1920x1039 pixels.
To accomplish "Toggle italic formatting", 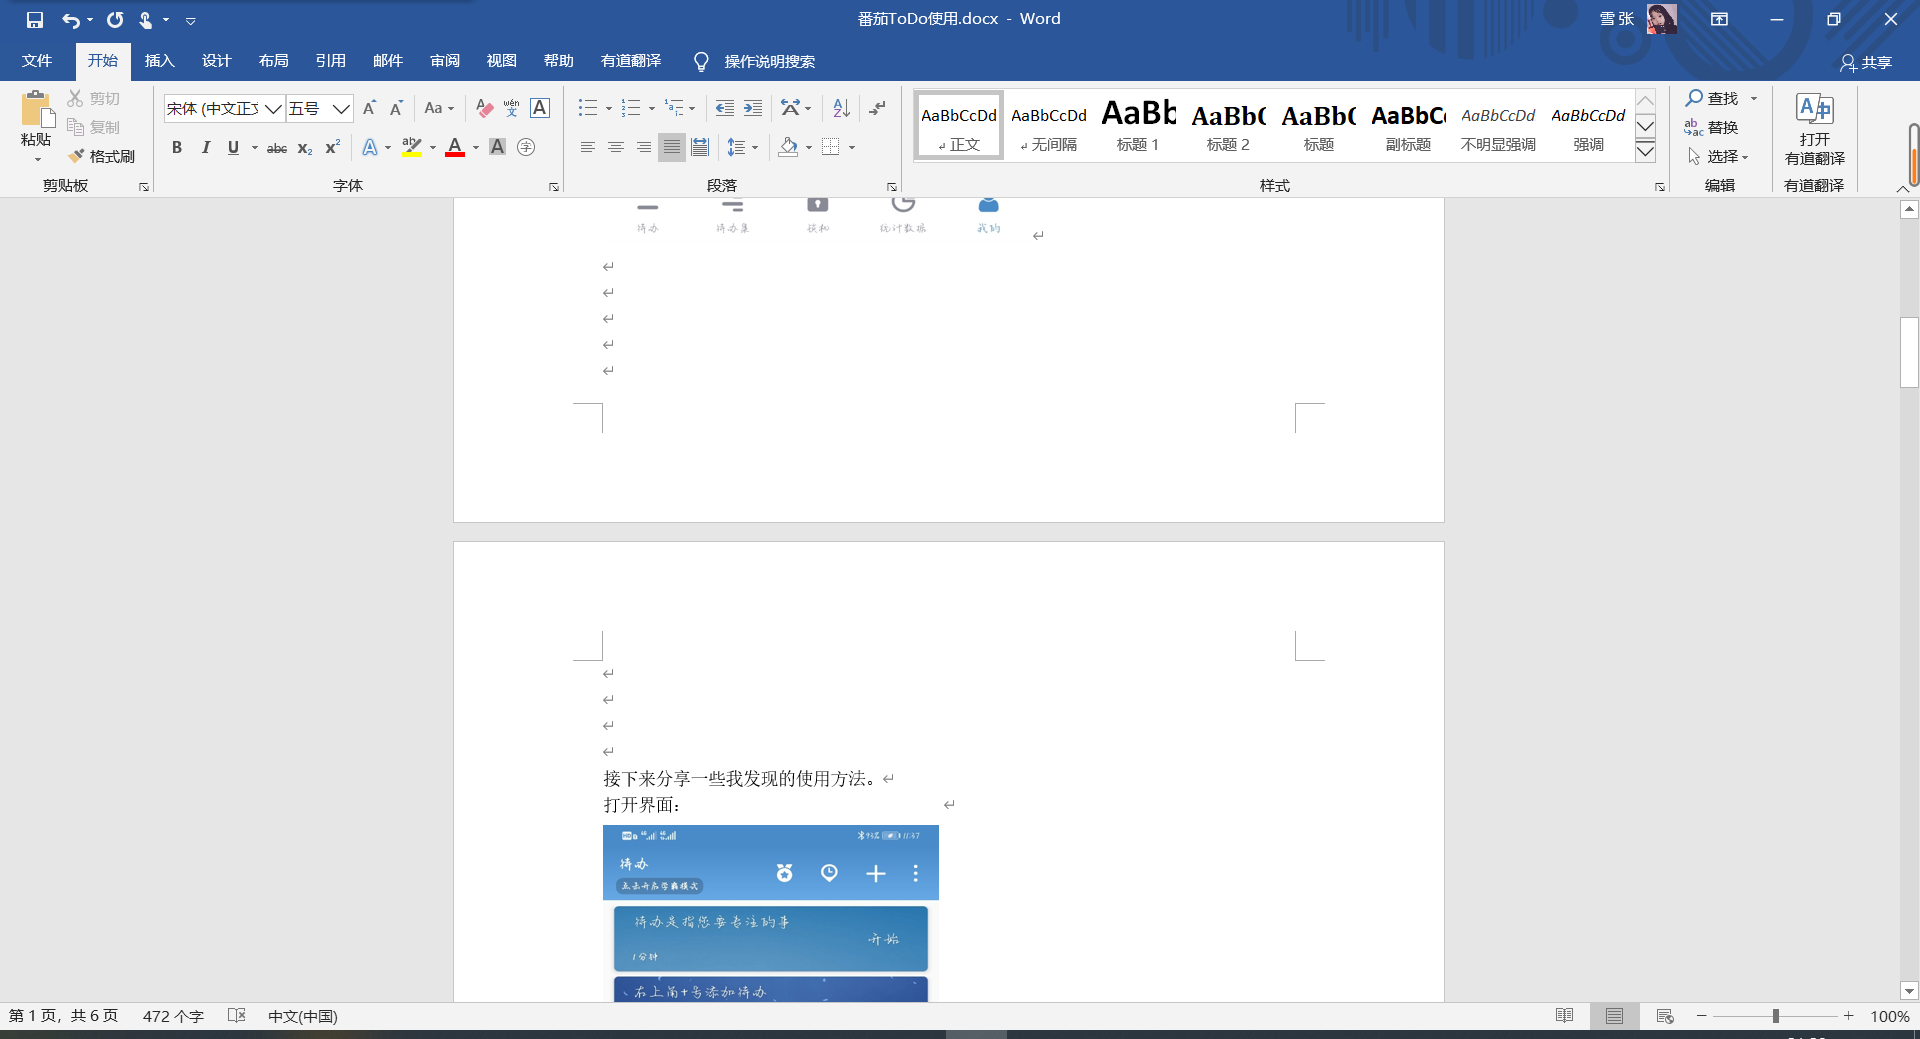I will click(205, 147).
